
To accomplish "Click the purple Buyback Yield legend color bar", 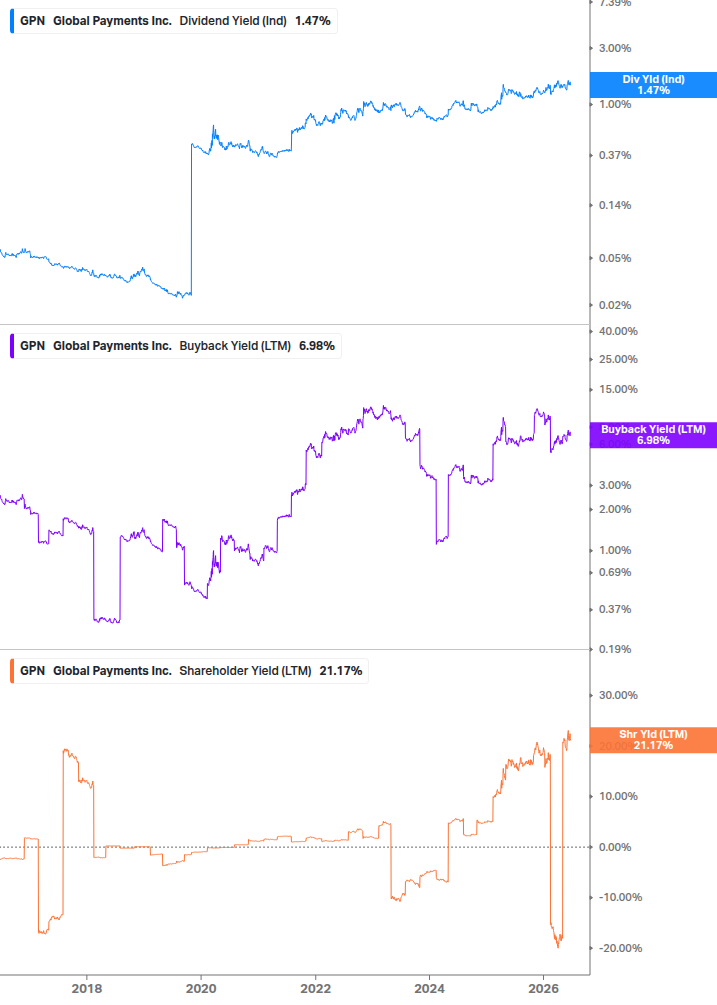I will pyautogui.click(x=12, y=346).
